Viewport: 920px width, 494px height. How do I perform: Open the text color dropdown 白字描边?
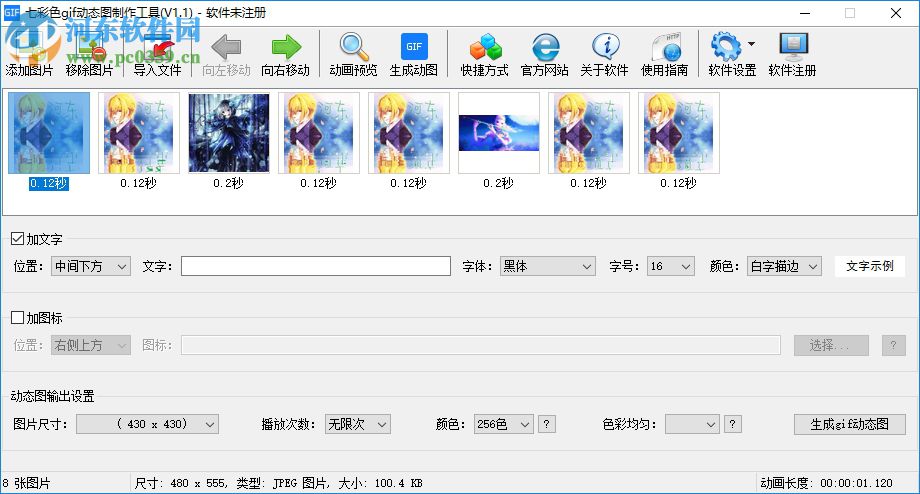pos(784,266)
